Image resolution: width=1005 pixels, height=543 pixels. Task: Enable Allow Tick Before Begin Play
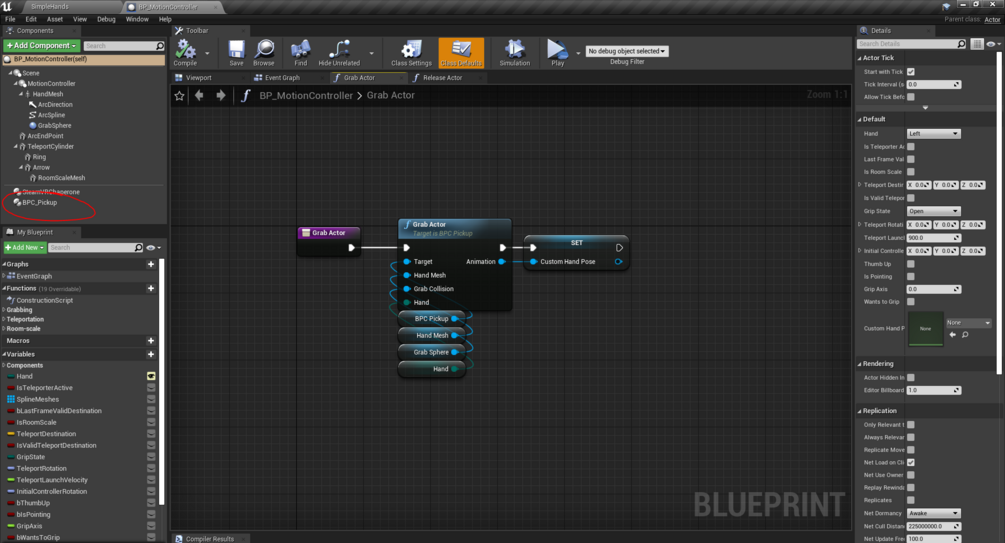tap(911, 97)
